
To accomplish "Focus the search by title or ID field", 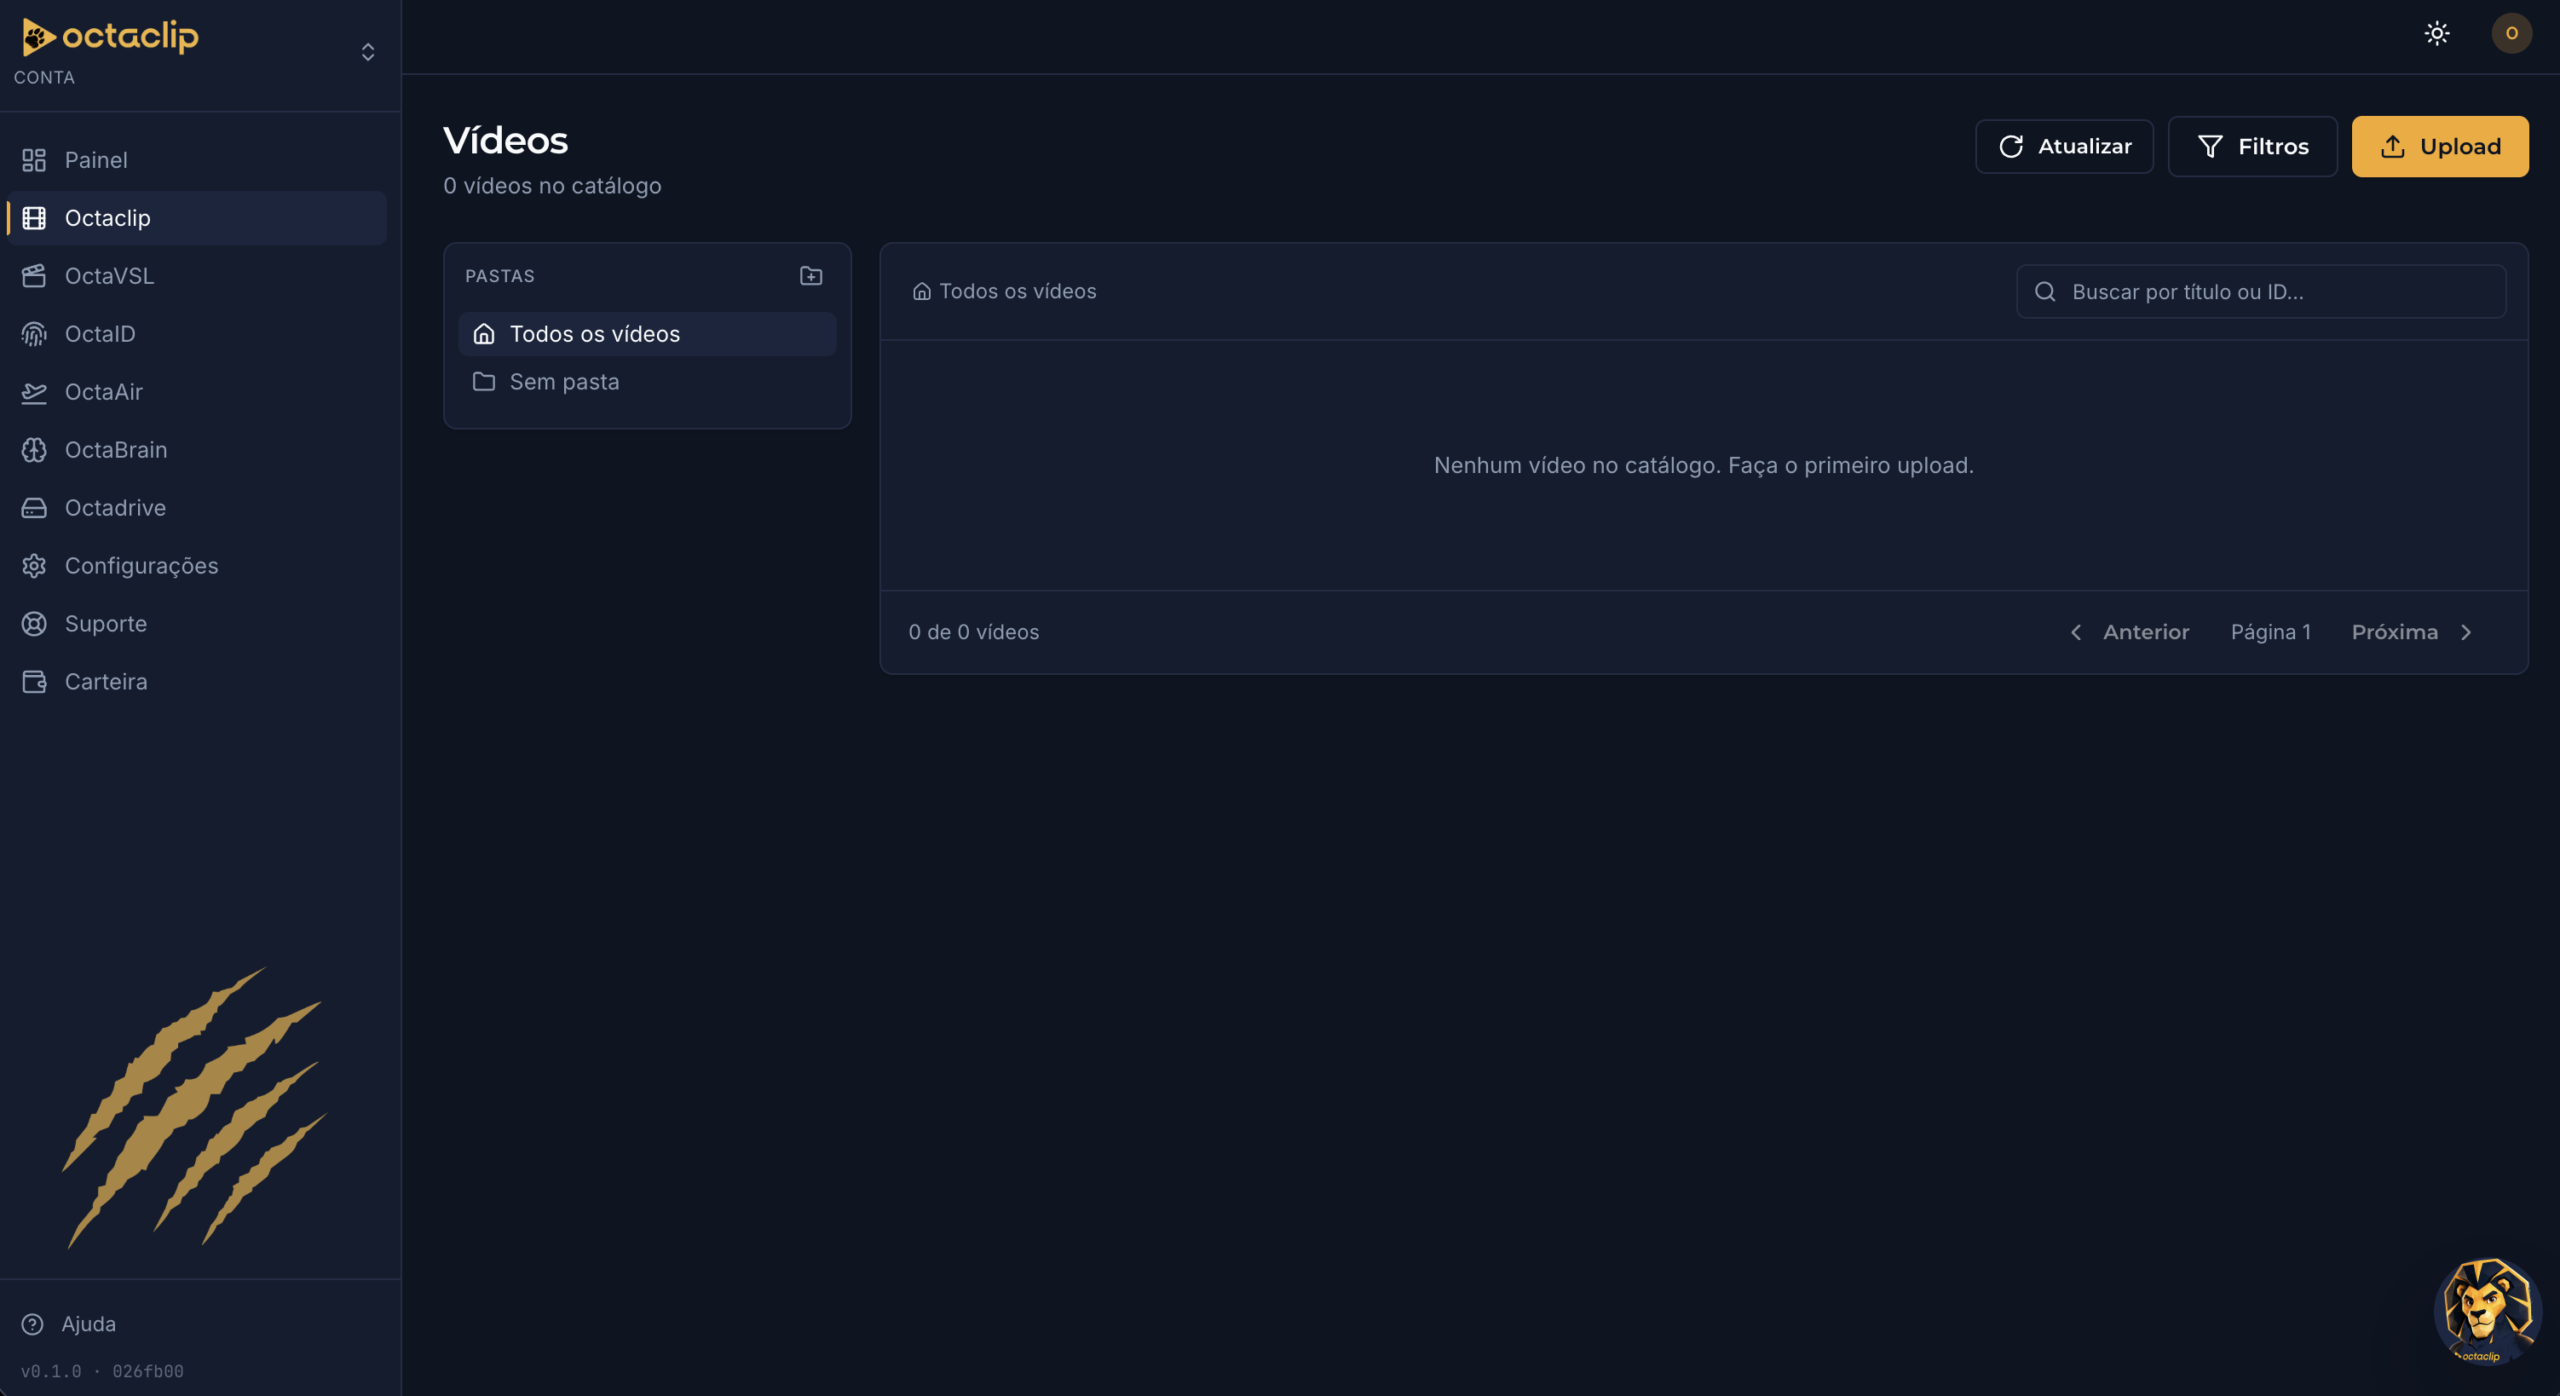I will point(2261,292).
